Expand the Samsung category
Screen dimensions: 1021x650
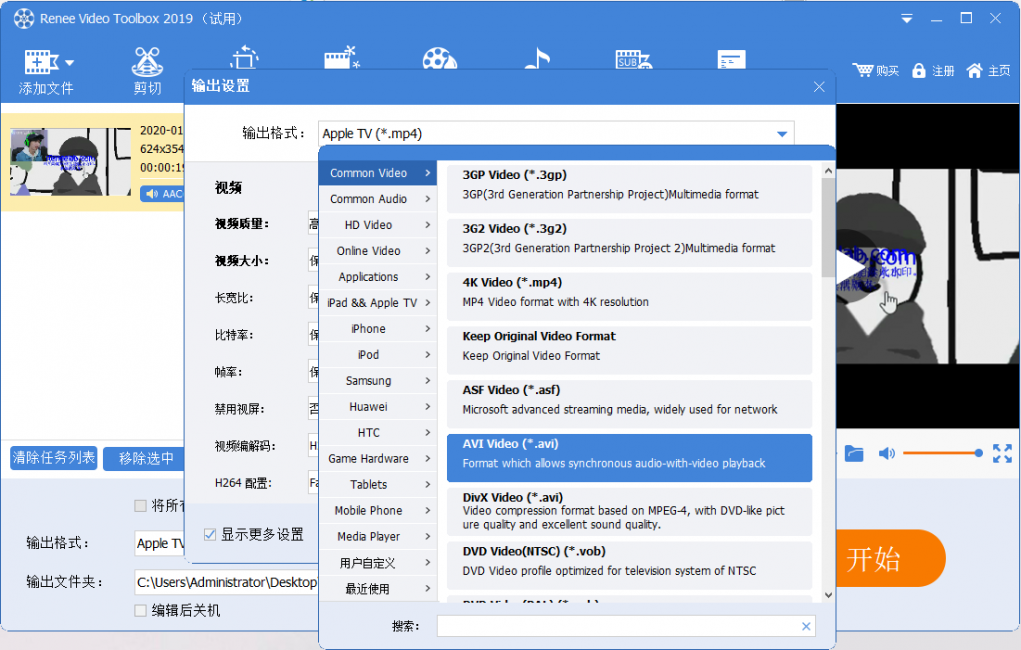378,380
